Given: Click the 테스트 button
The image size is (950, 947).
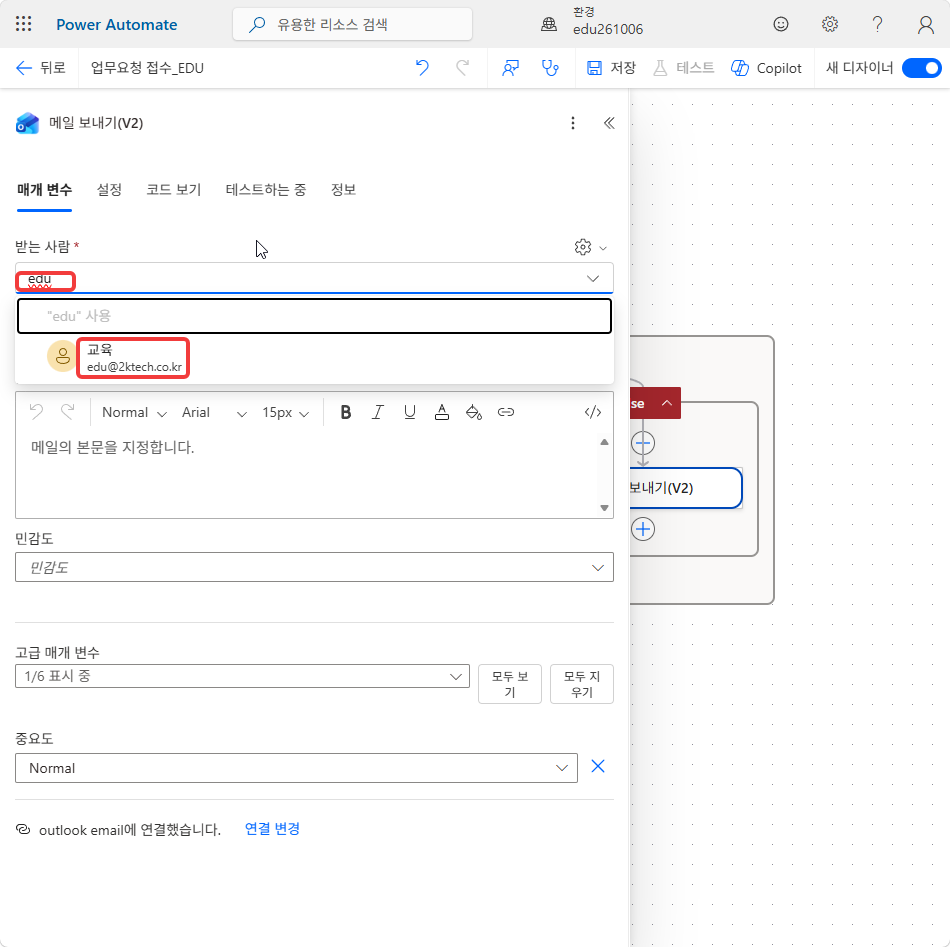Looking at the screenshot, I should point(683,68).
